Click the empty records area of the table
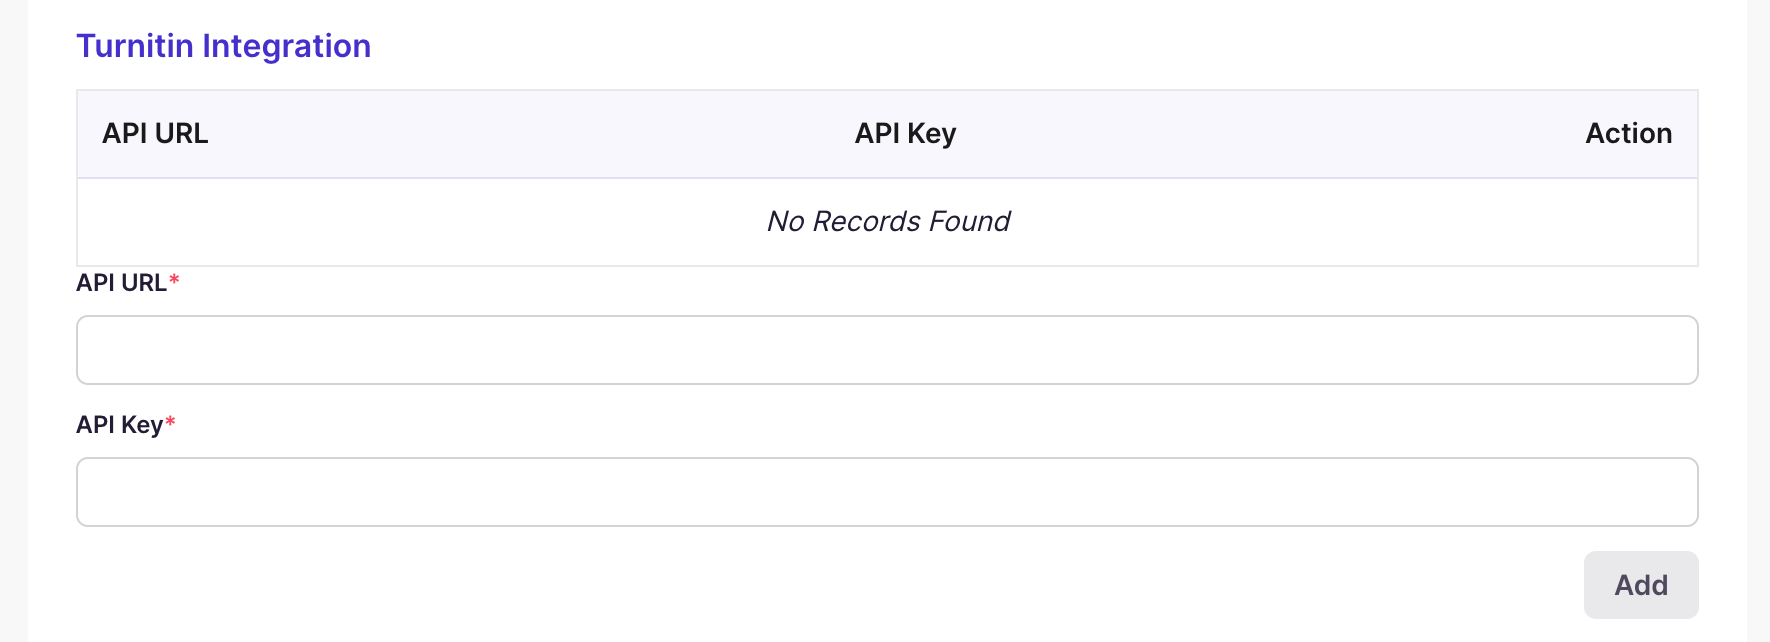The image size is (1770, 642). pyautogui.click(x=887, y=221)
